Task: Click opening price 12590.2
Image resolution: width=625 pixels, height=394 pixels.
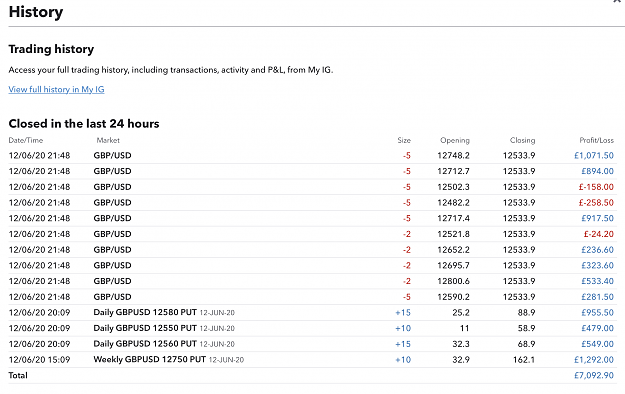Action: 453,297
